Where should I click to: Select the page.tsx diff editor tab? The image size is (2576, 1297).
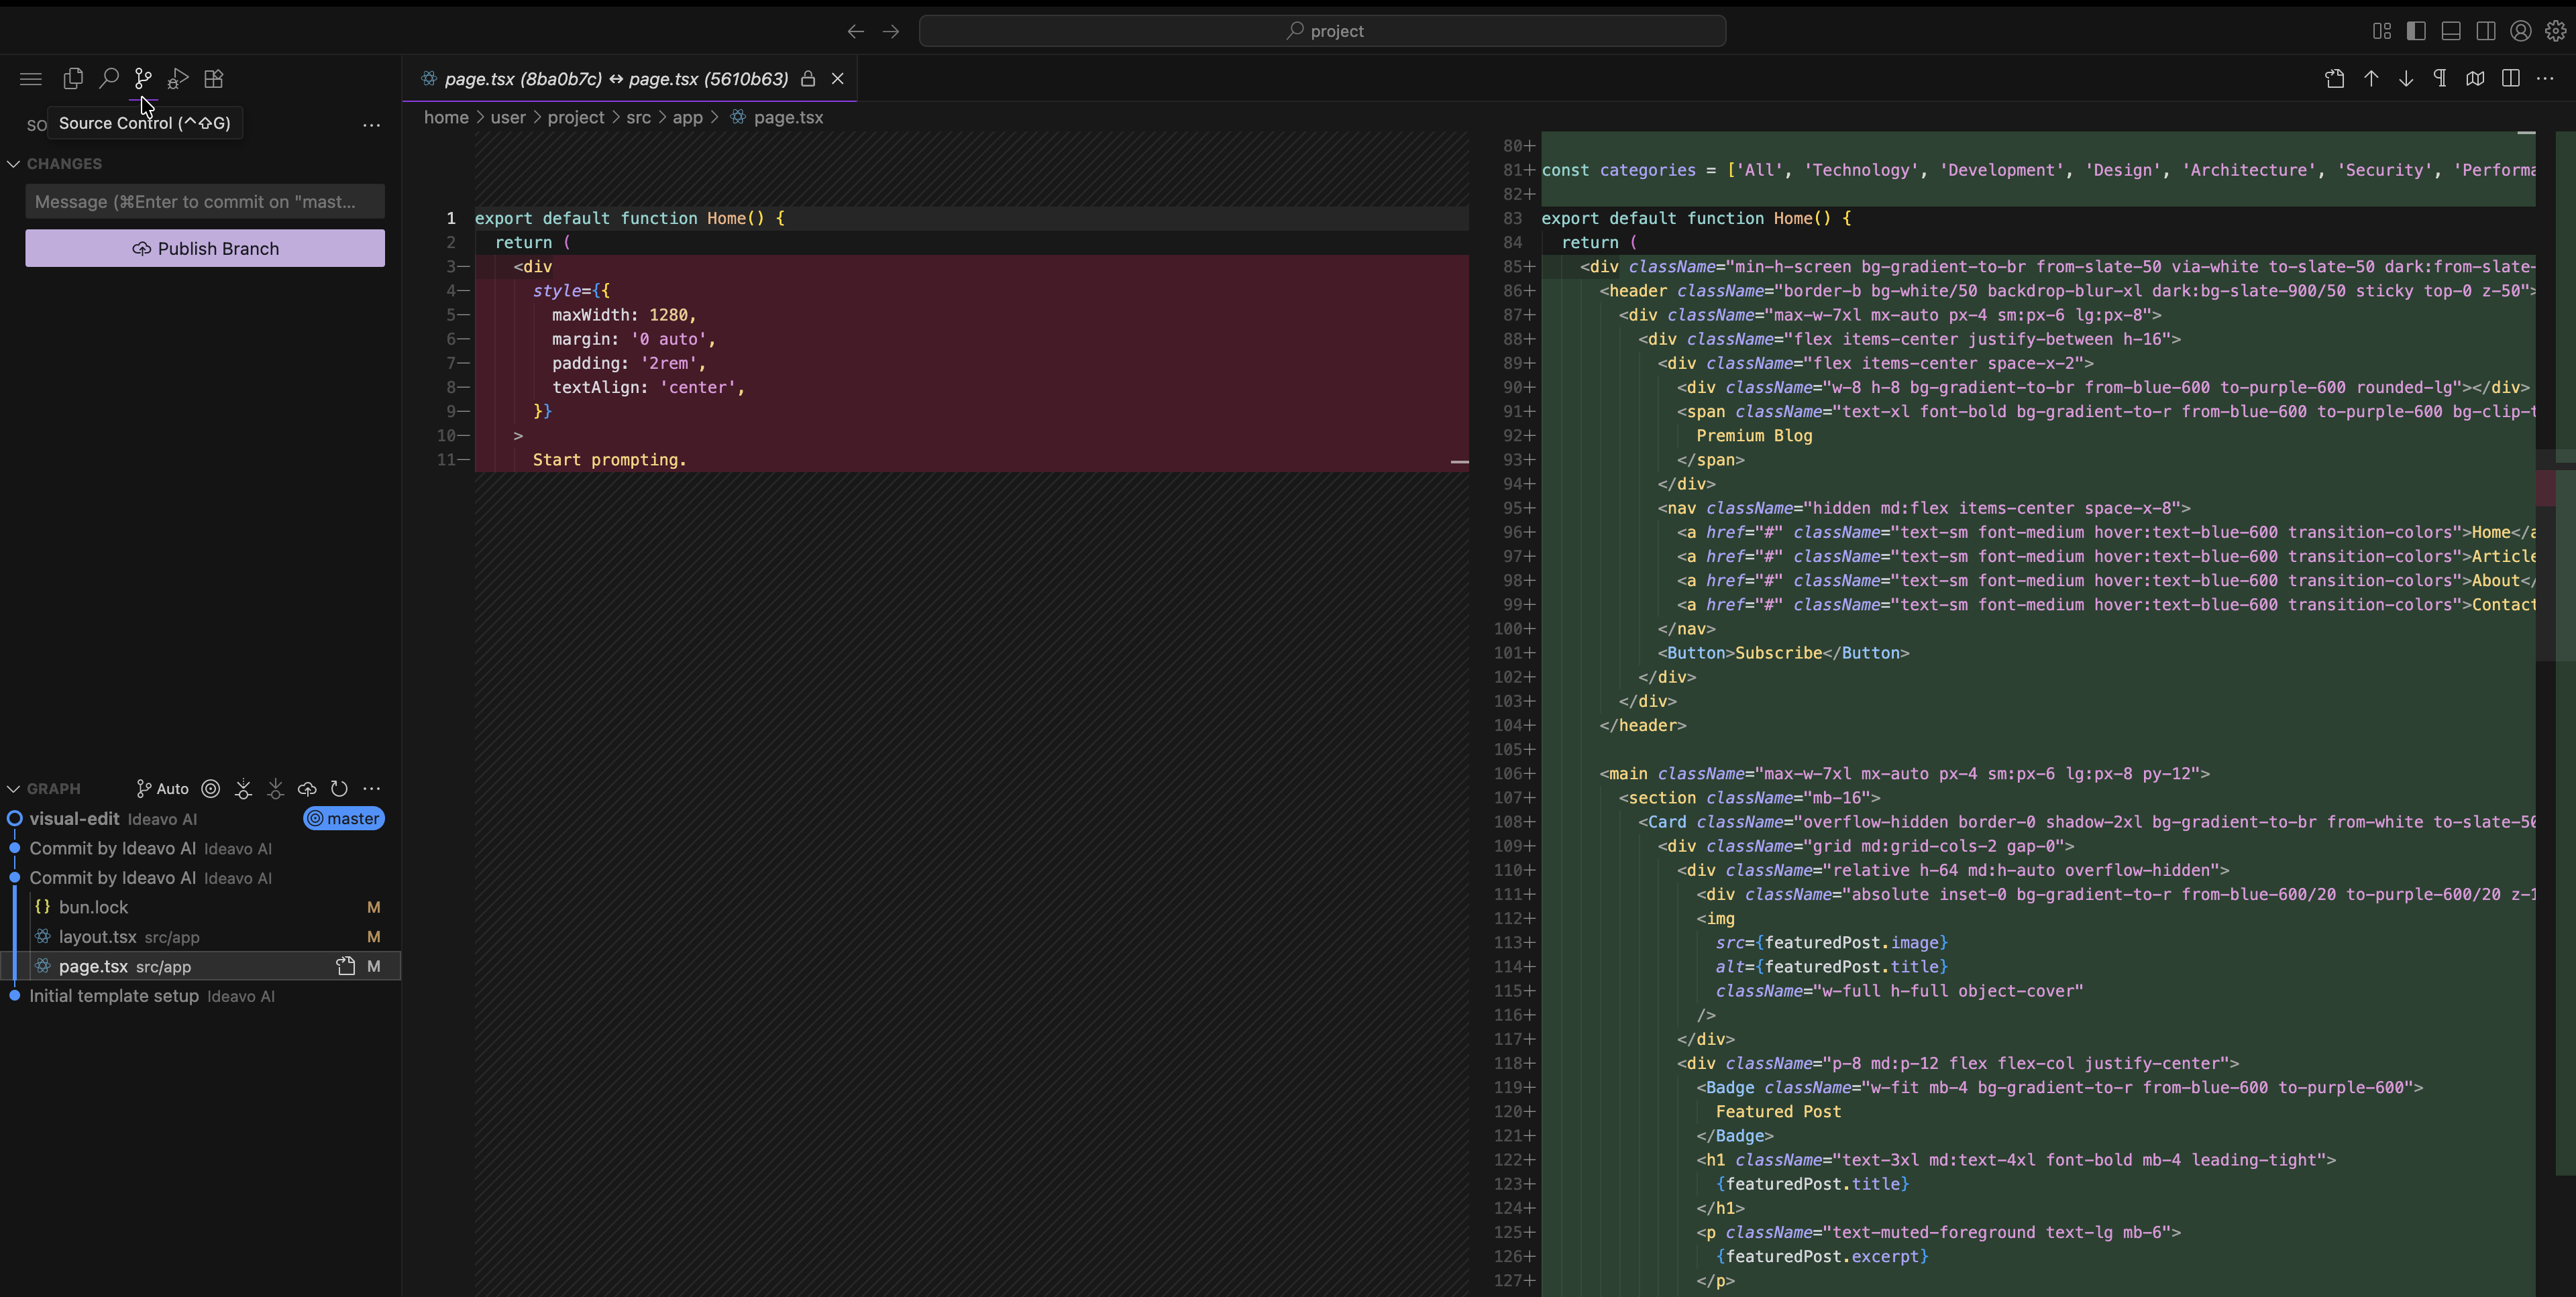click(615, 78)
